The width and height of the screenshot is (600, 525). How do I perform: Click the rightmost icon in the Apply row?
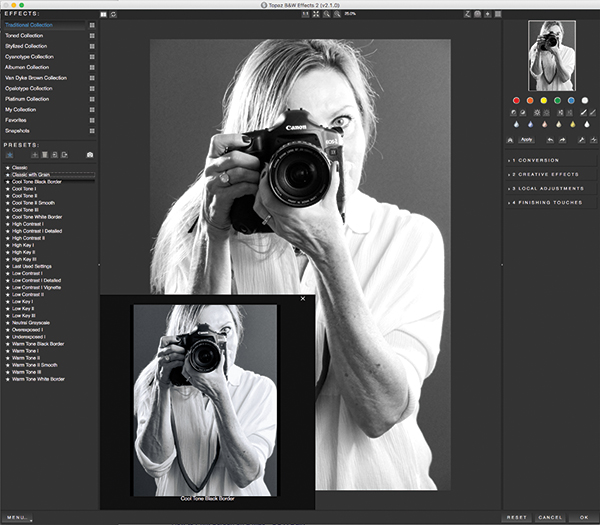[x=593, y=140]
